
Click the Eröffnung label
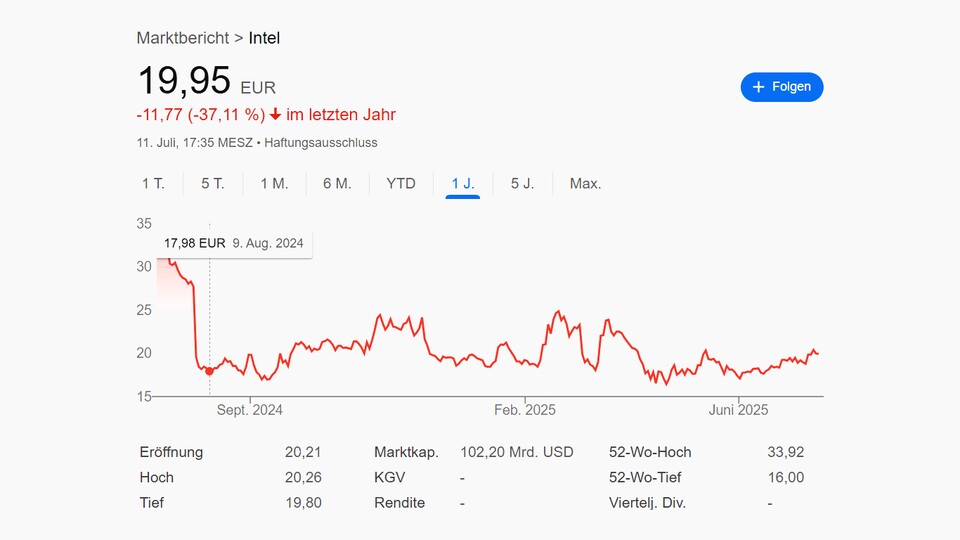[x=171, y=452]
